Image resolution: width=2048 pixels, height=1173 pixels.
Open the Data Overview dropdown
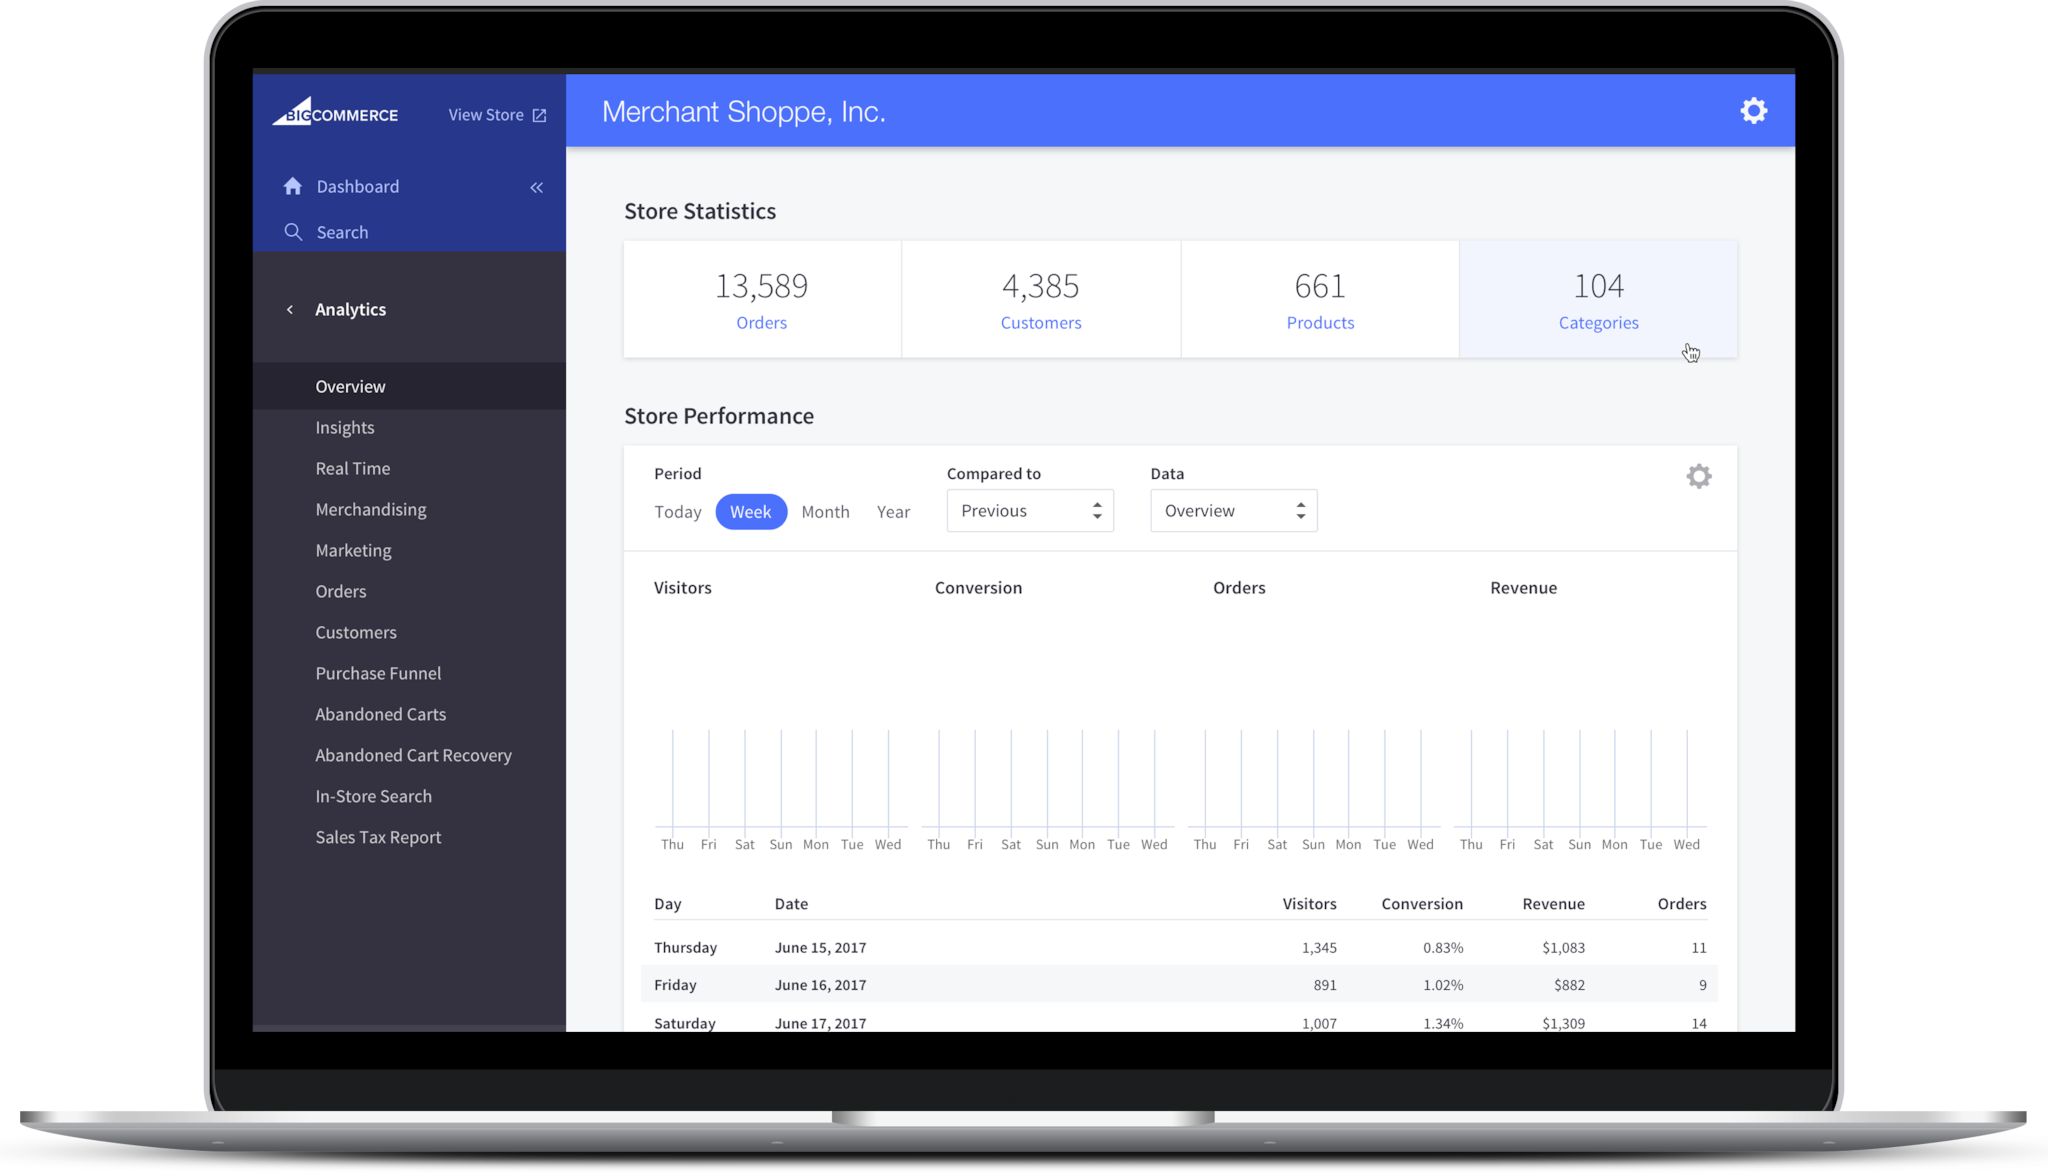click(1233, 511)
